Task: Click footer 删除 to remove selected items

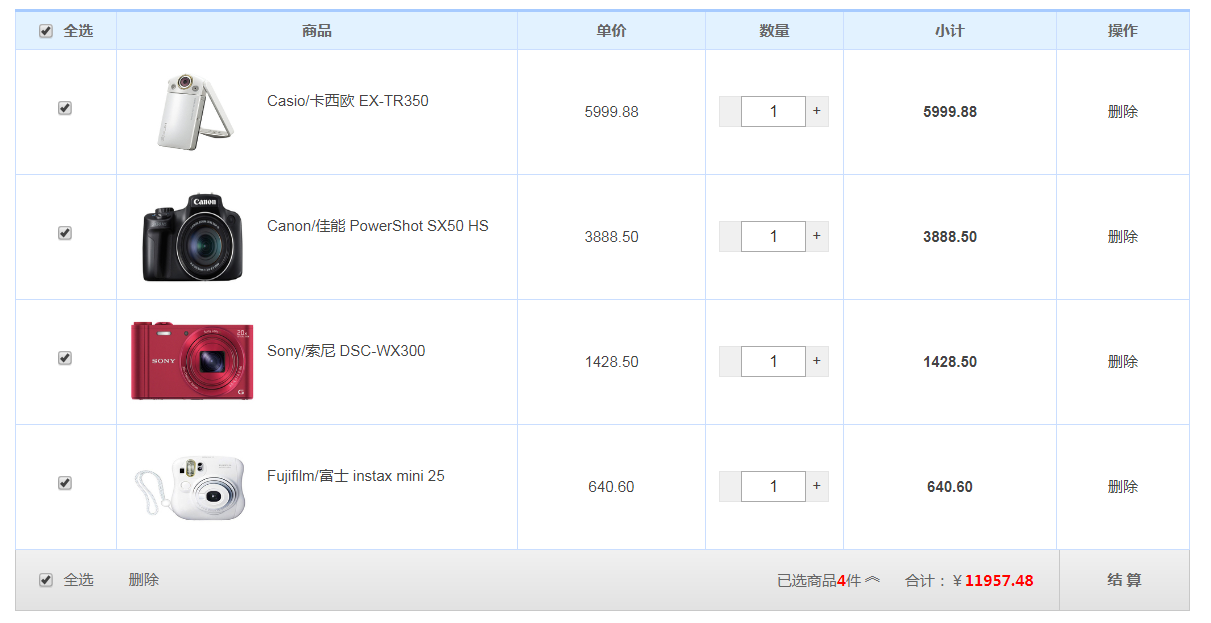Action: tap(143, 580)
